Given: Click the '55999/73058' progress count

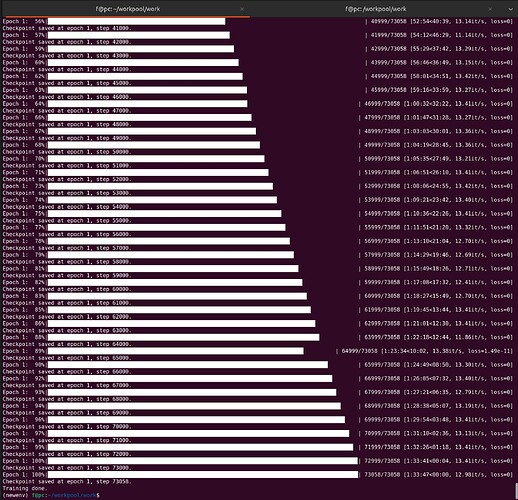Looking at the screenshot, I should 382,227.
